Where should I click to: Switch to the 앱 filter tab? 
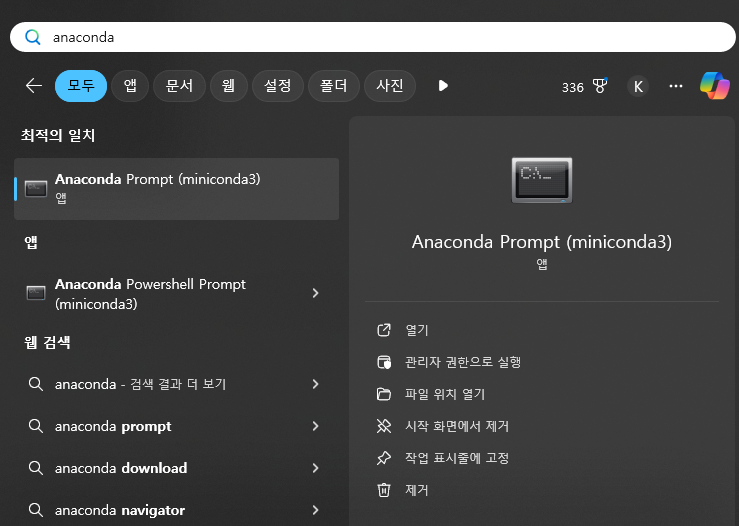(130, 86)
